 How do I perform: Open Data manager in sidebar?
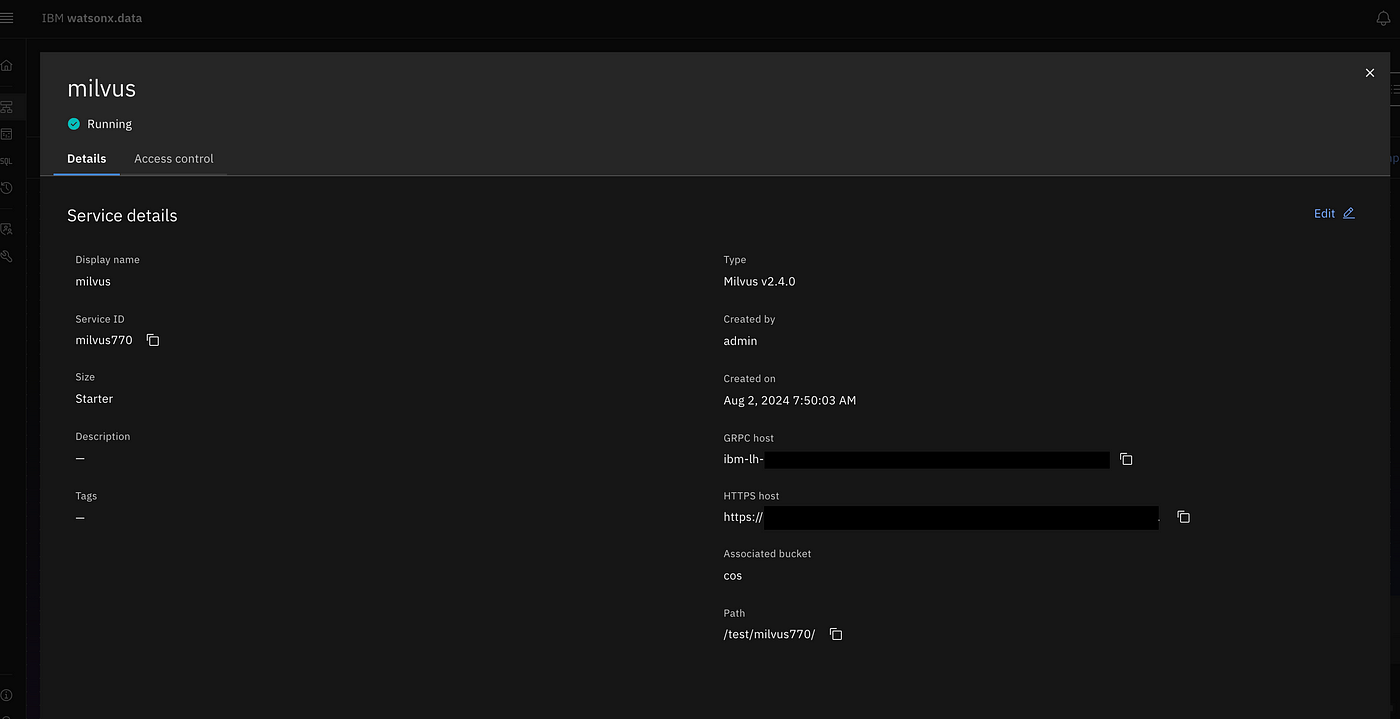[x=7, y=133]
